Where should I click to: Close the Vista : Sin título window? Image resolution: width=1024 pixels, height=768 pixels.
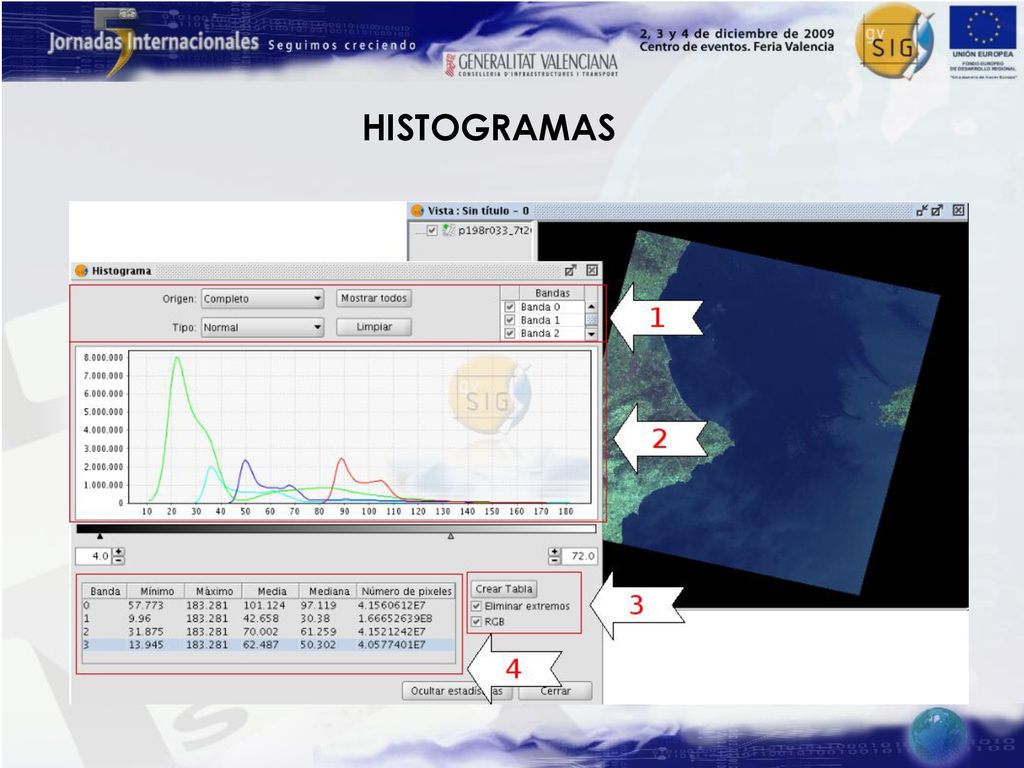958,210
